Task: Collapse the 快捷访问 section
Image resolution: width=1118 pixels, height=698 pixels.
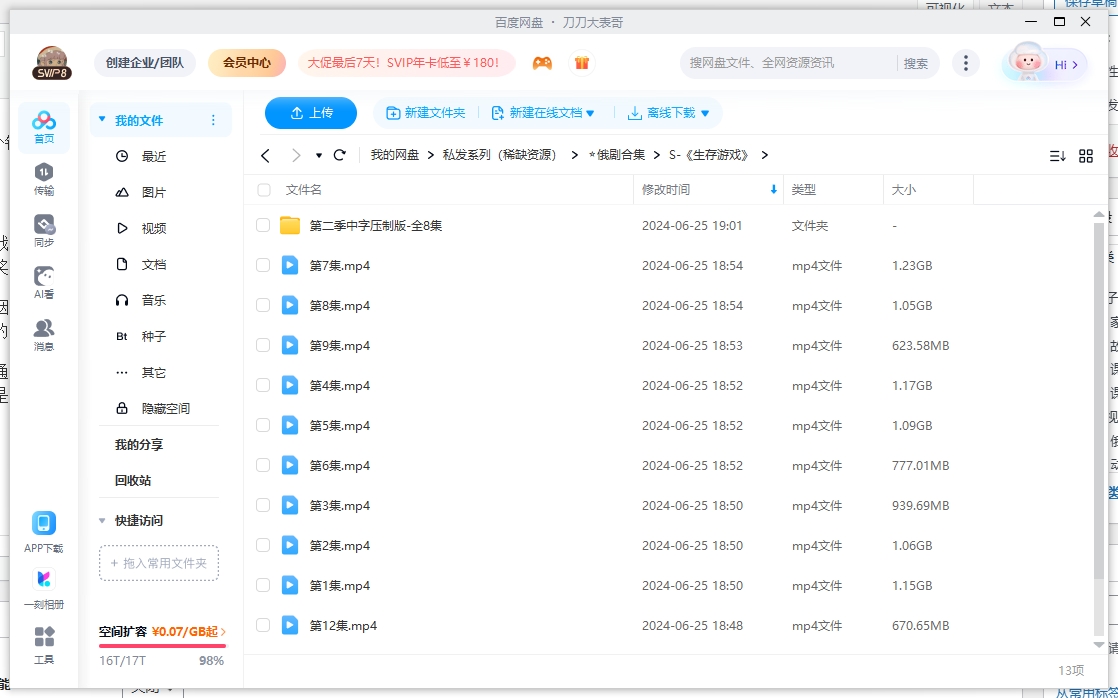Action: click(x=101, y=520)
